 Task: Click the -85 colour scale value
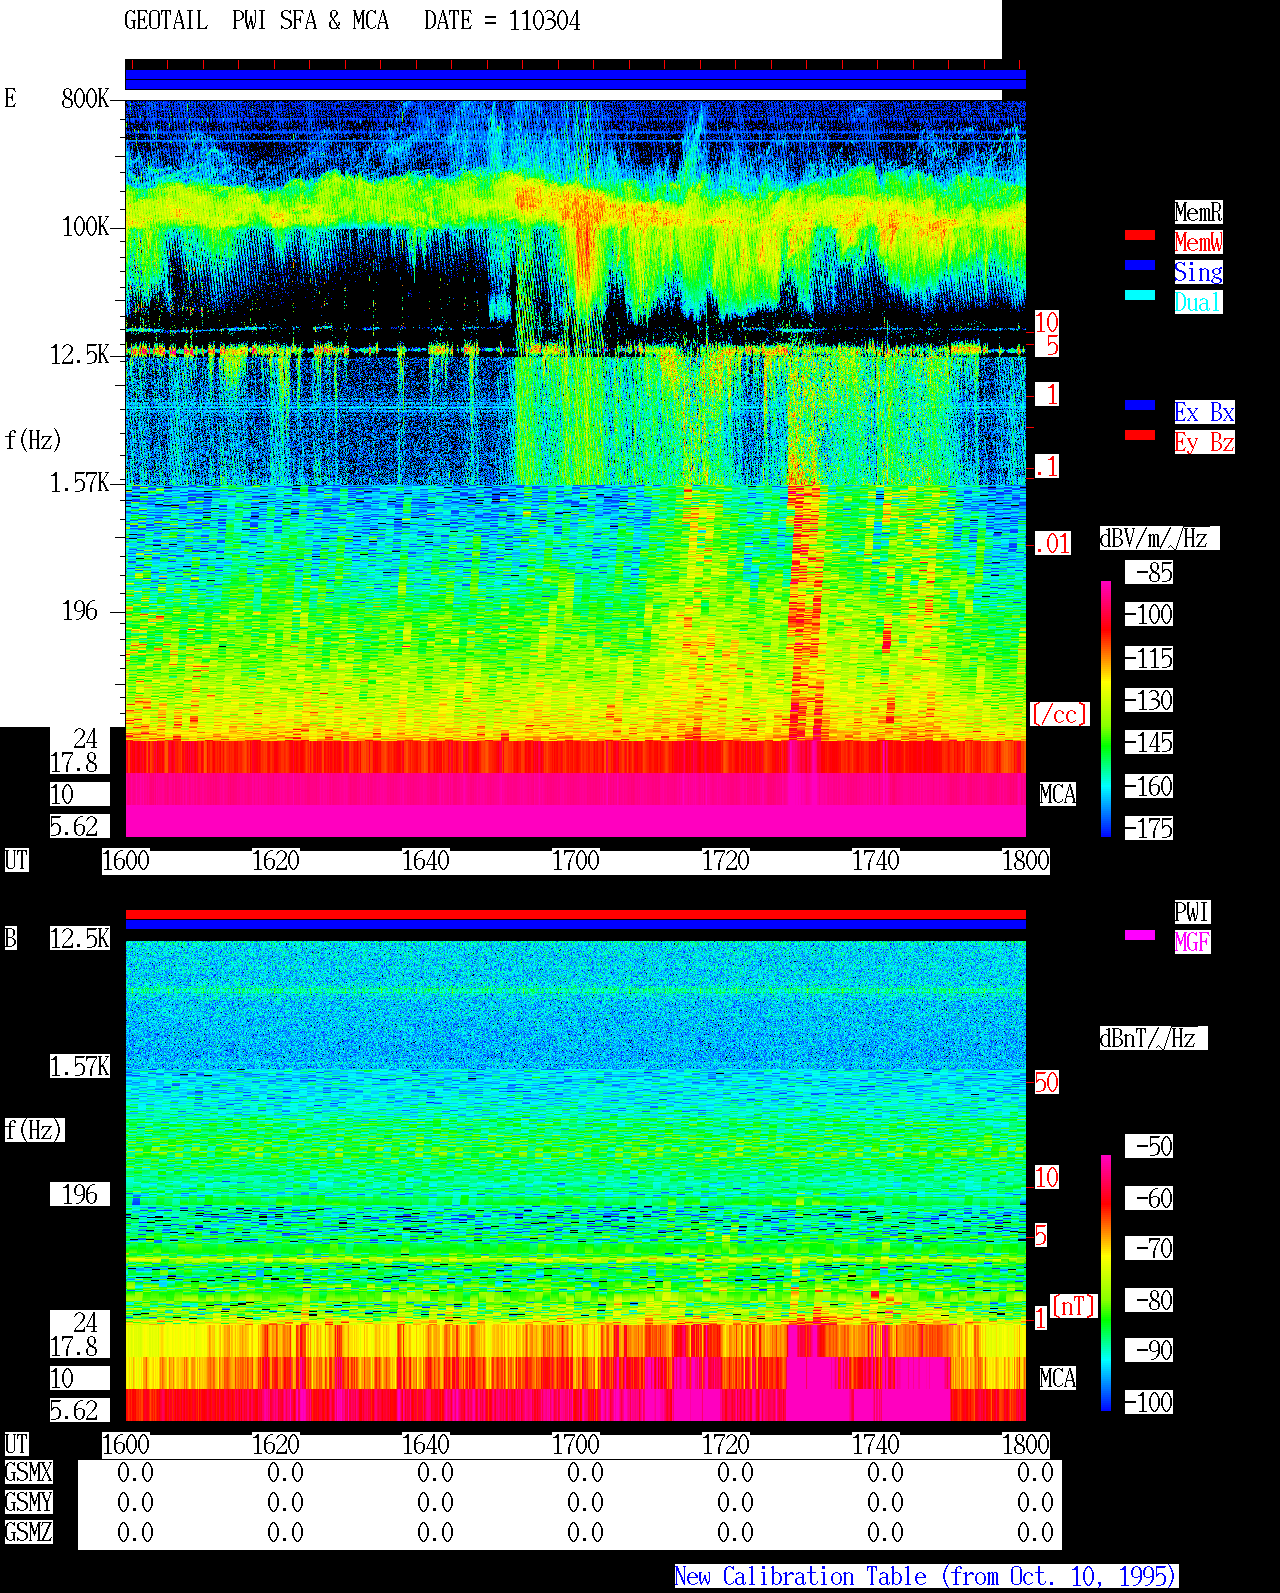tap(1149, 572)
